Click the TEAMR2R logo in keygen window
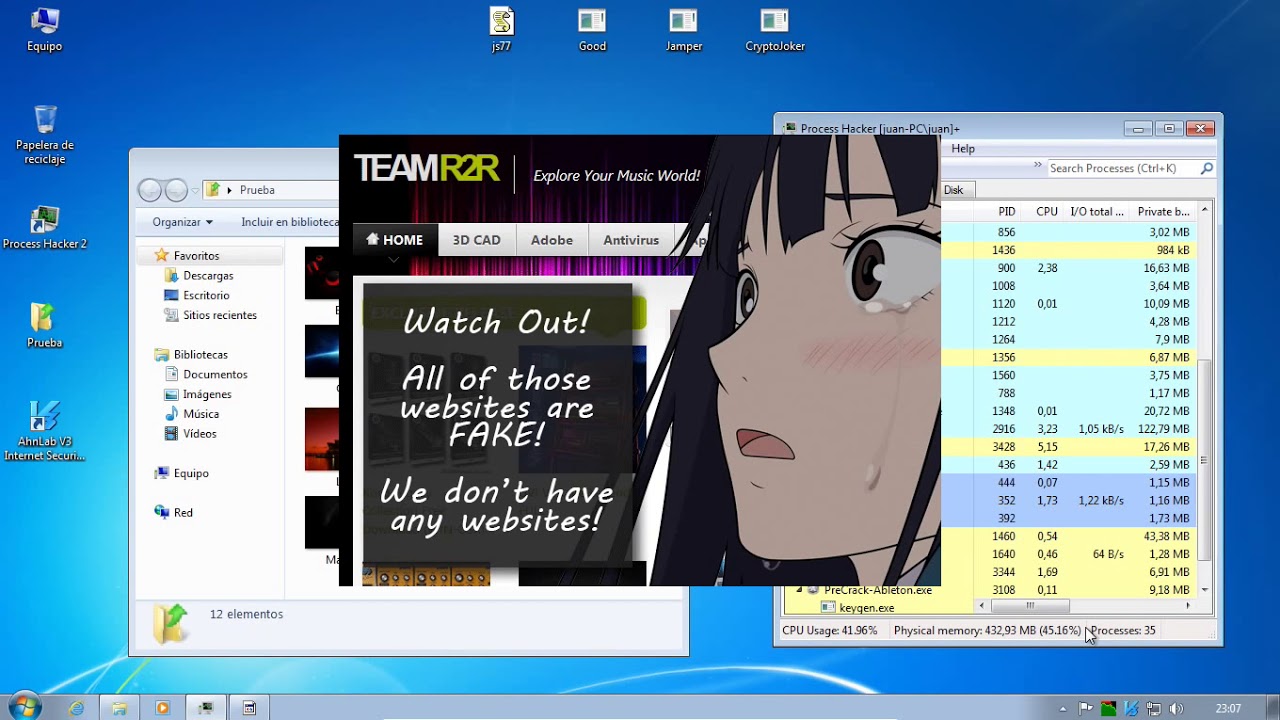The width and height of the screenshot is (1280, 720). click(x=427, y=169)
